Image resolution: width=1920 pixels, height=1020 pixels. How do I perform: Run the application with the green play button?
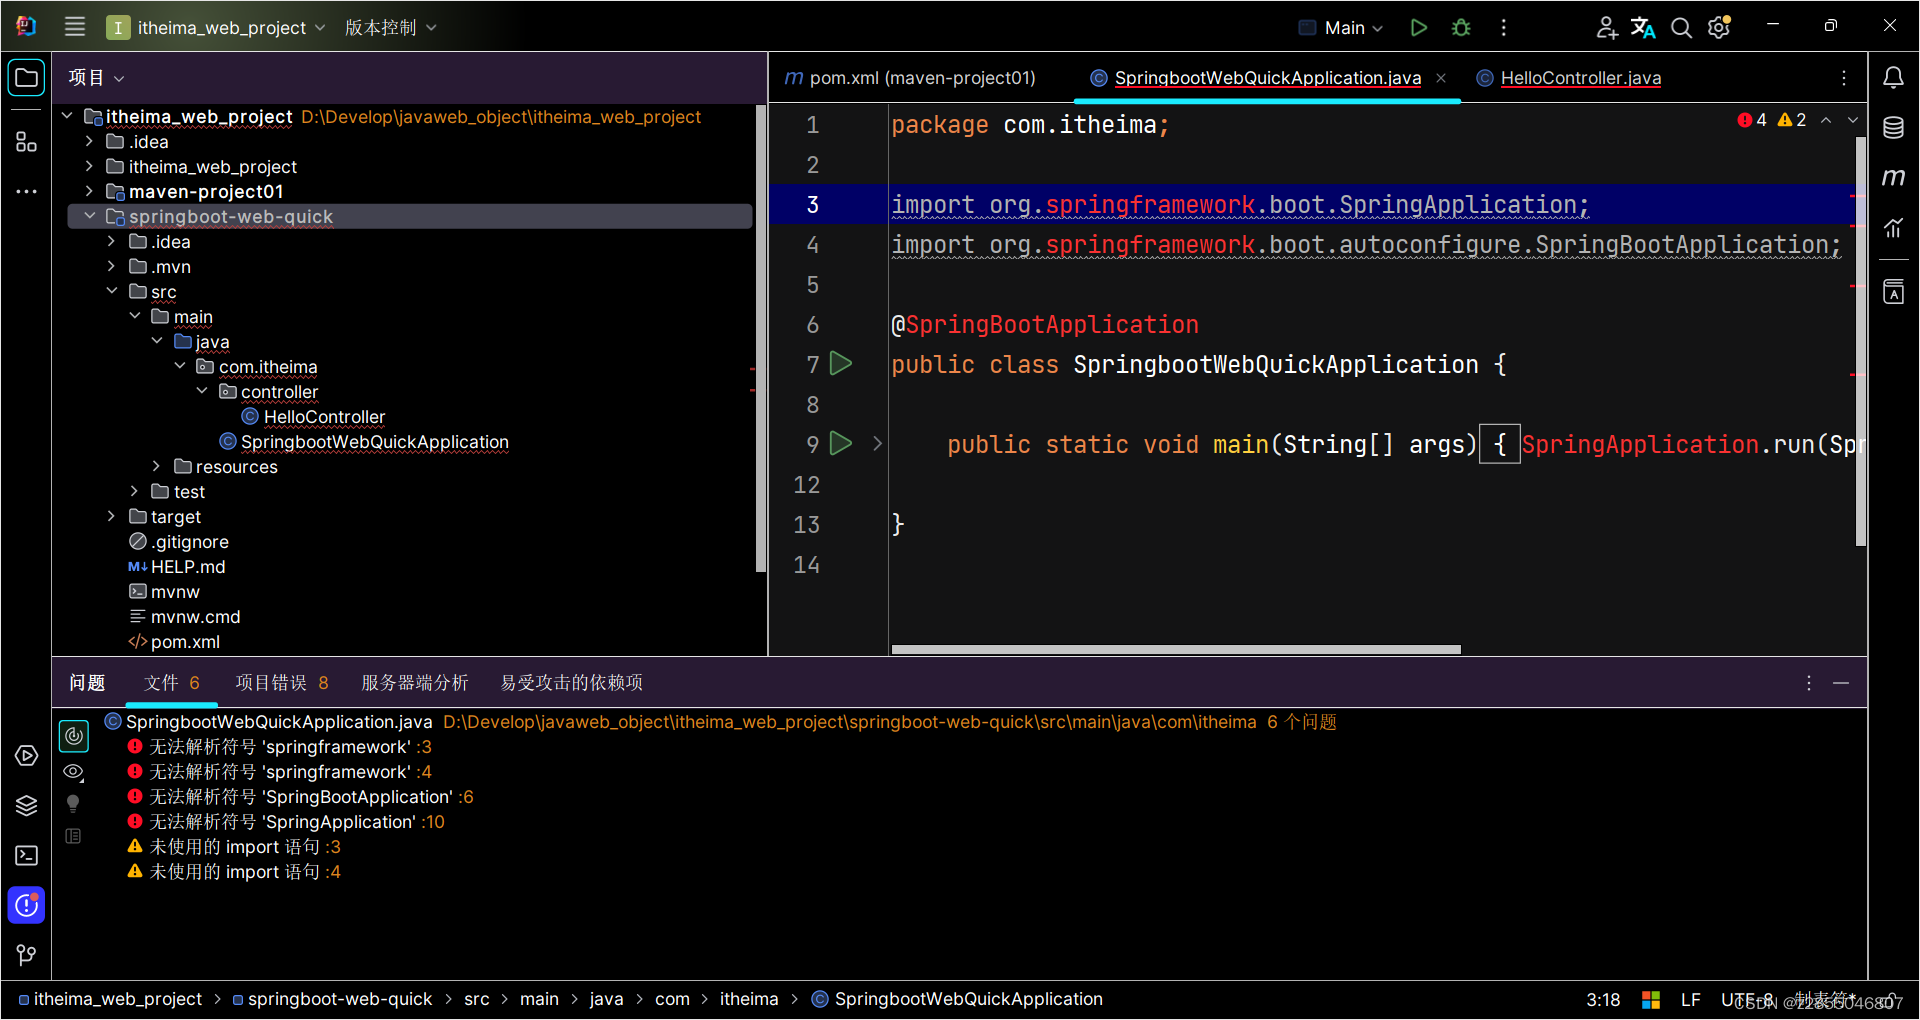coord(1419,27)
